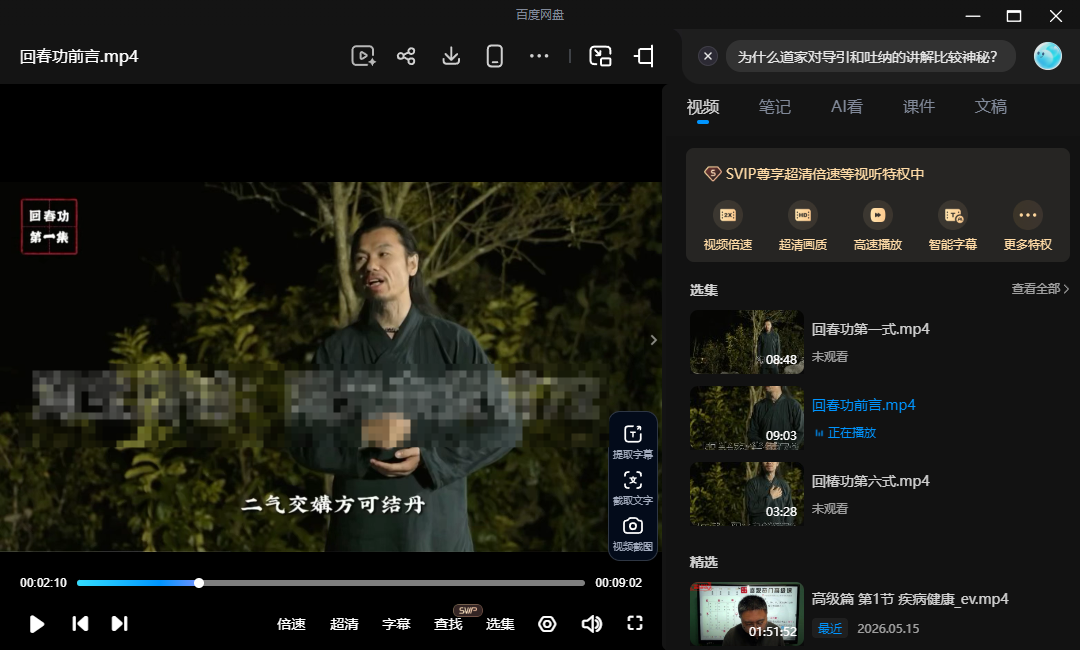Open the 选集 episode selector
Screen dimensions: 1080x650
tap(500, 624)
